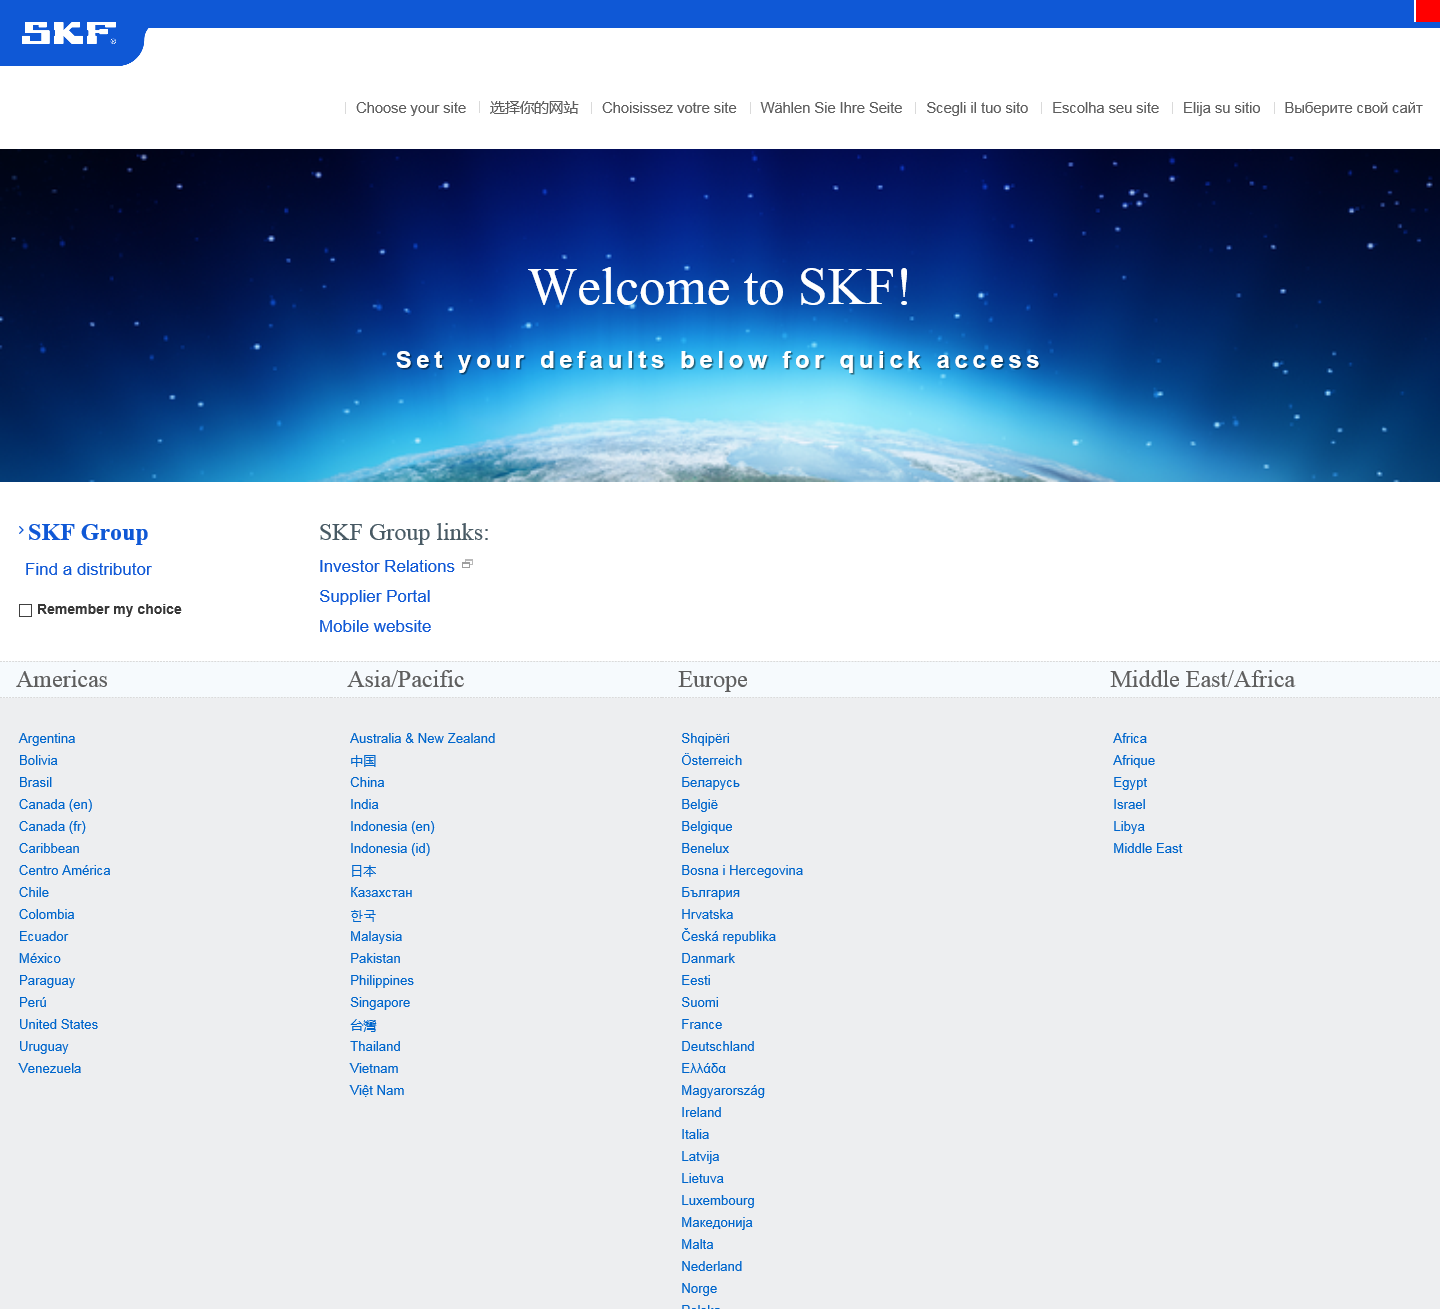The width and height of the screenshot is (1440, 1309).
Task: Go to Bosna i Hercegovina
Action: pos(742,870)
